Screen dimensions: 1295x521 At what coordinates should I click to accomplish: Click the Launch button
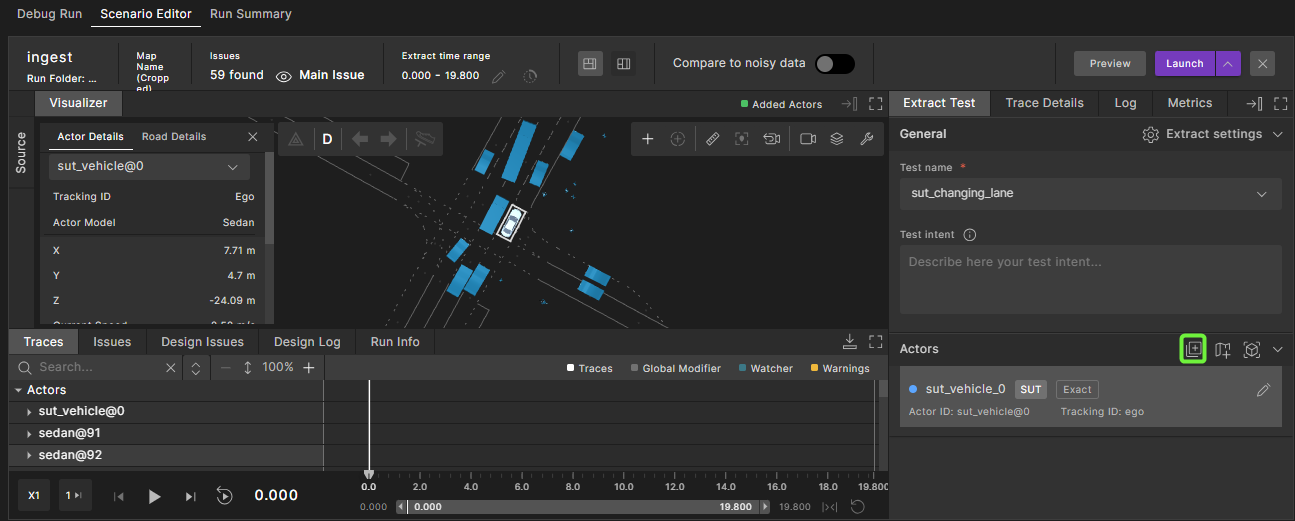pyautogui.click(x=1184, y=63)
